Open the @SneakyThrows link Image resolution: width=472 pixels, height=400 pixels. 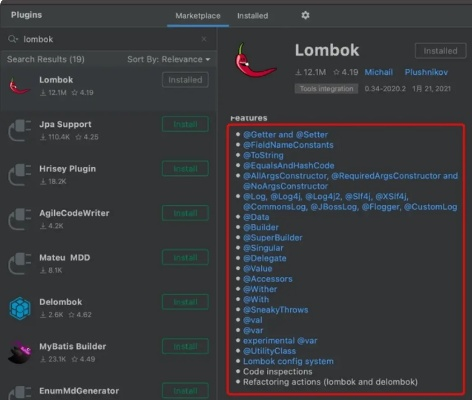pos(275,310)
